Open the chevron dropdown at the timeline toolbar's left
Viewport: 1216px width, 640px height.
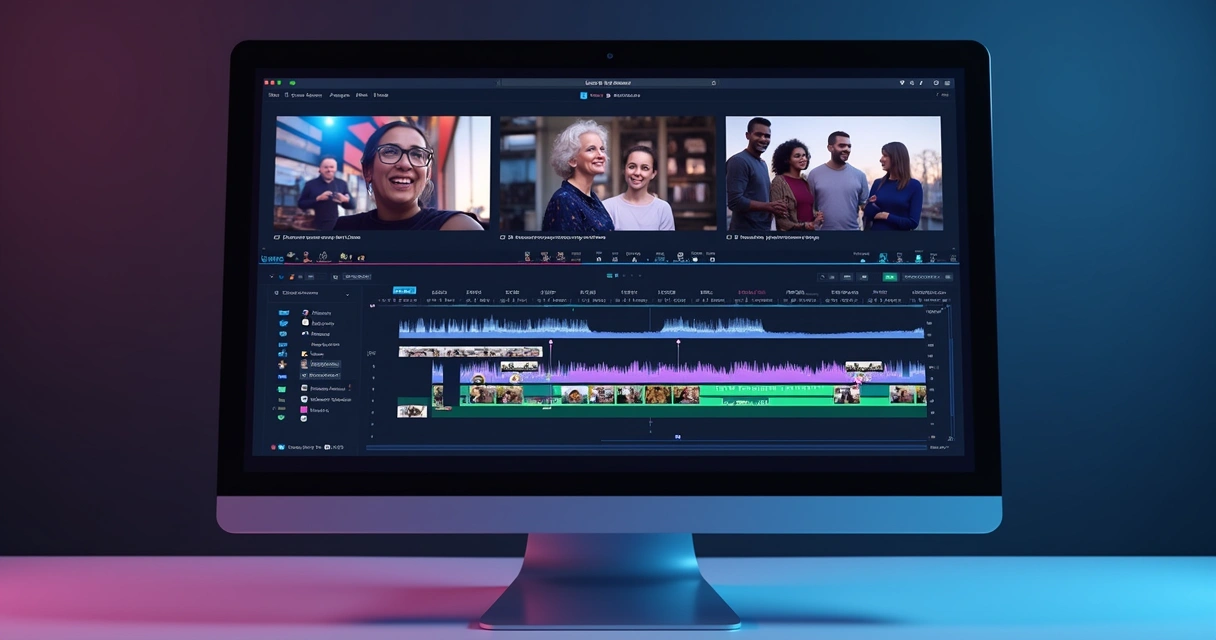tap(271, 276)
